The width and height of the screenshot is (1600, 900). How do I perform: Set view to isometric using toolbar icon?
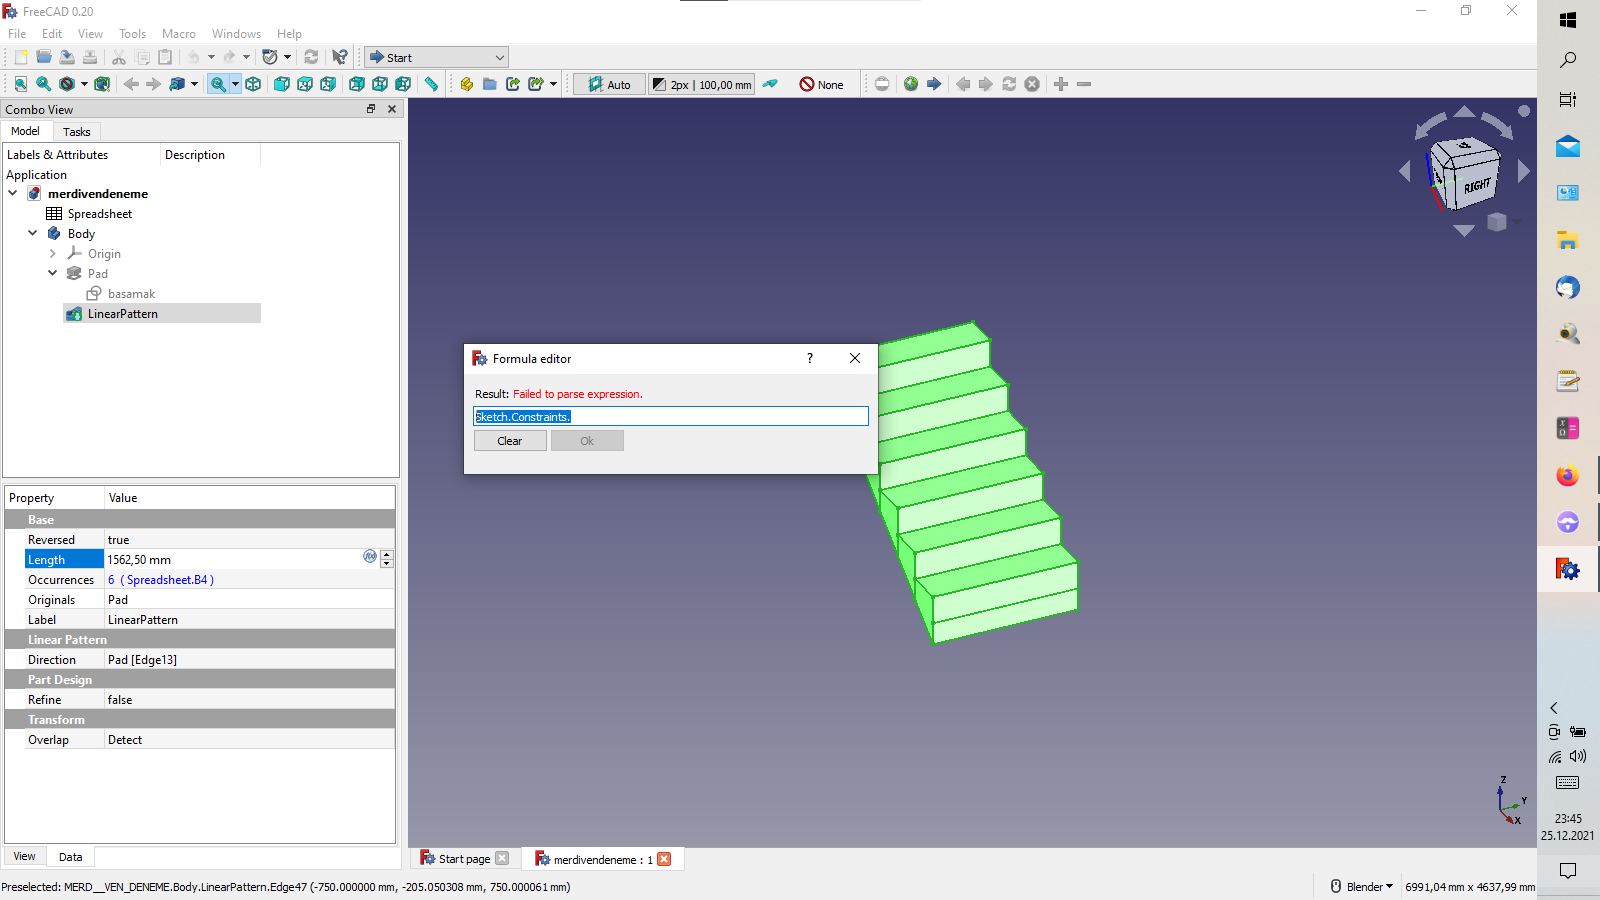[x=253, y=84]
